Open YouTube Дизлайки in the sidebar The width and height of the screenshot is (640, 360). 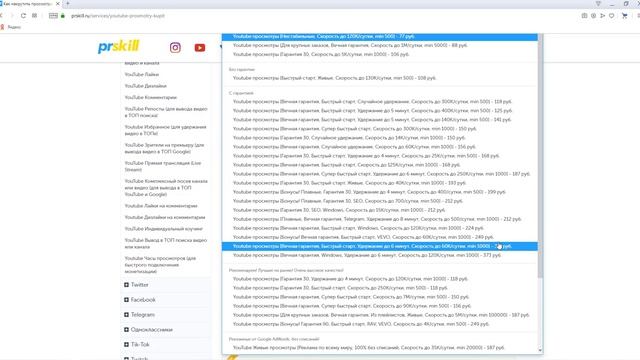click(145, 86)
